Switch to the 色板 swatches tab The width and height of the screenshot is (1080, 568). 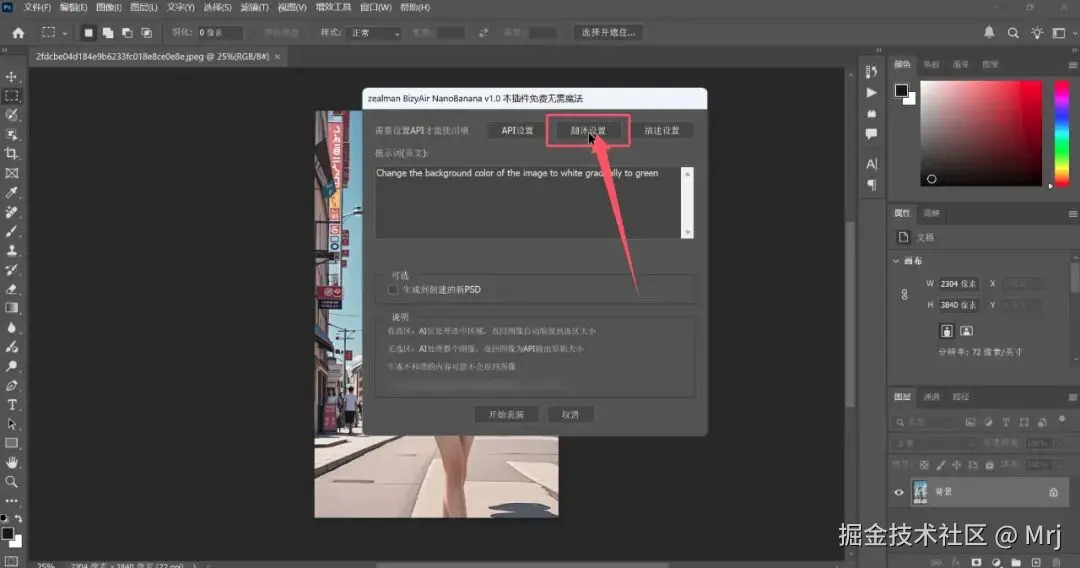click(931, 65)
